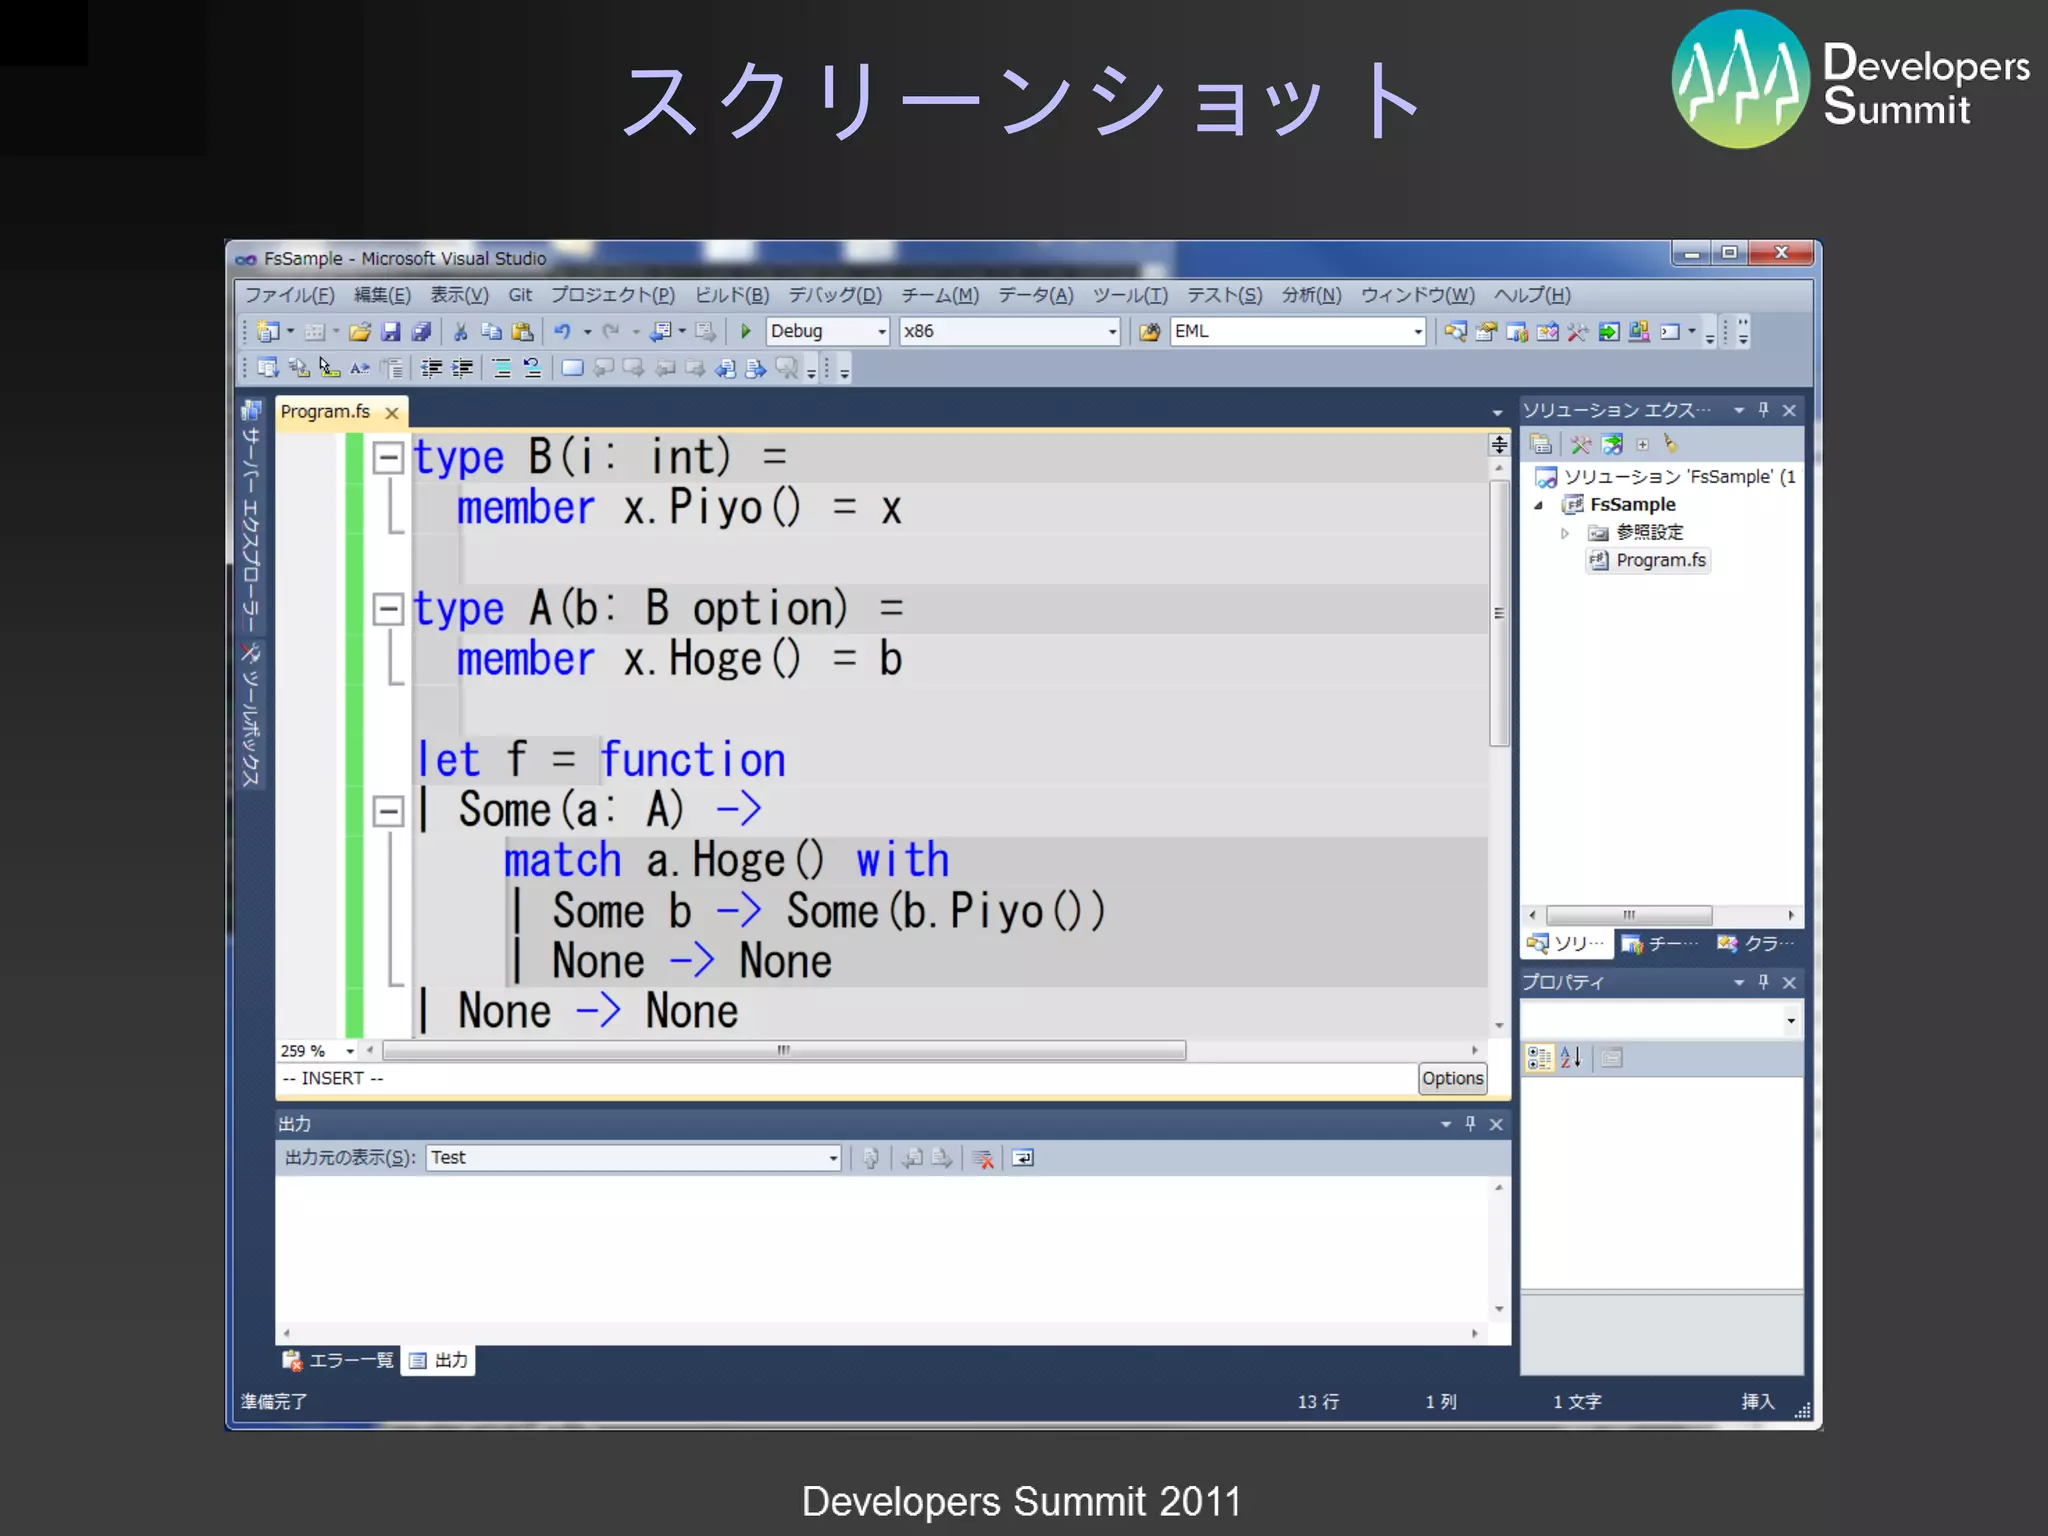This screenshot has width=2048, height=1536.
Task: Click the Options button
Action: [x=1452, y=1078]
